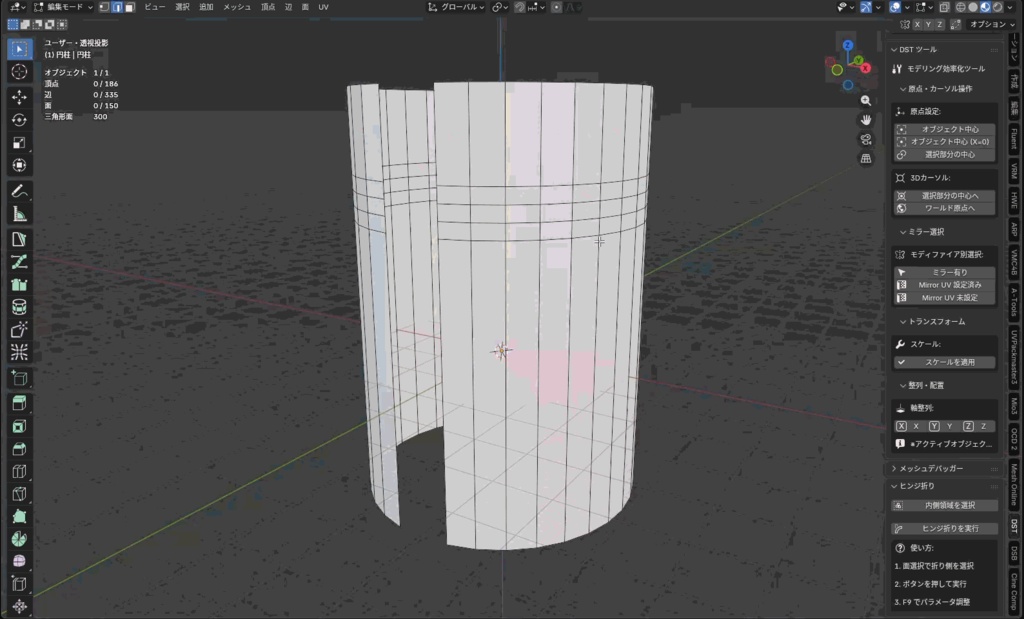1024x619 pixels.
Task: Select the Move tool in the left toolbar
Action: pyautogui.click(x=18, y=96)
